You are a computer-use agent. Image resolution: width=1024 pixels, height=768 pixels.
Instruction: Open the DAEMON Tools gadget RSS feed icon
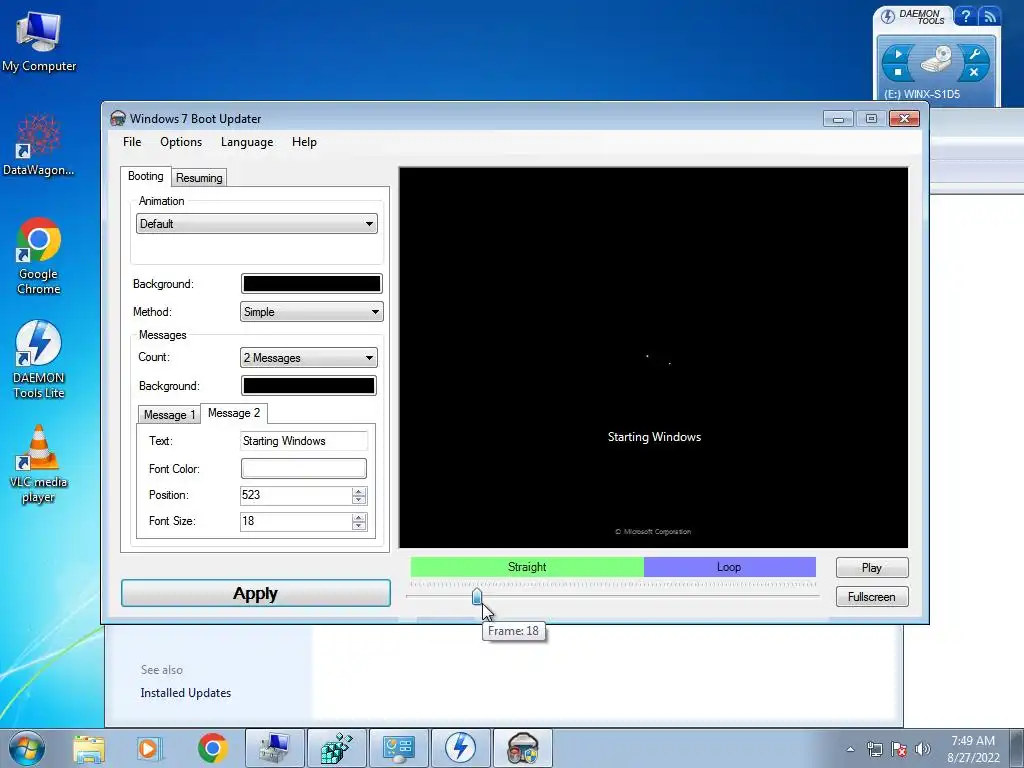coord(990,16)
